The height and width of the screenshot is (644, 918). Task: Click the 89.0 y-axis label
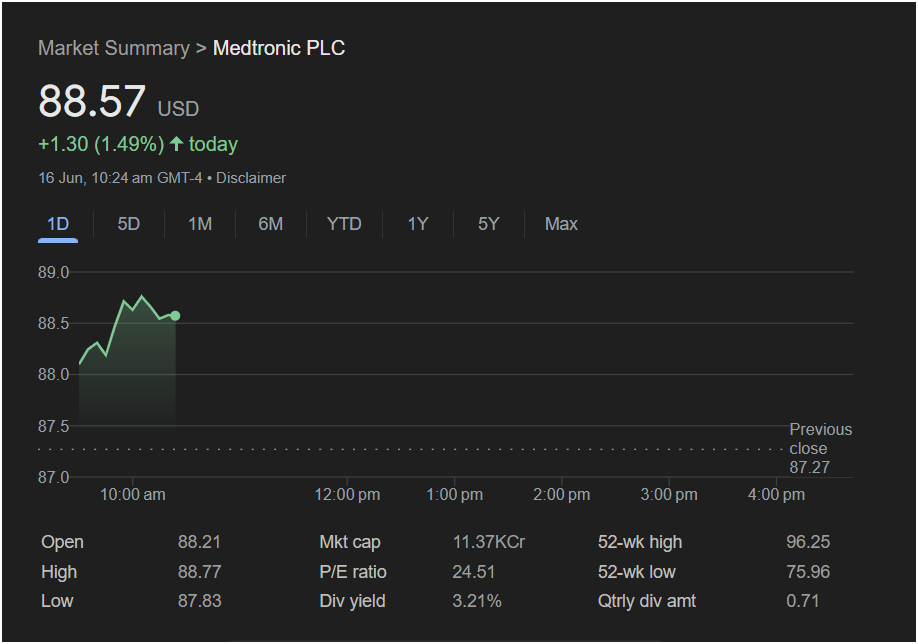pos(53,273)
